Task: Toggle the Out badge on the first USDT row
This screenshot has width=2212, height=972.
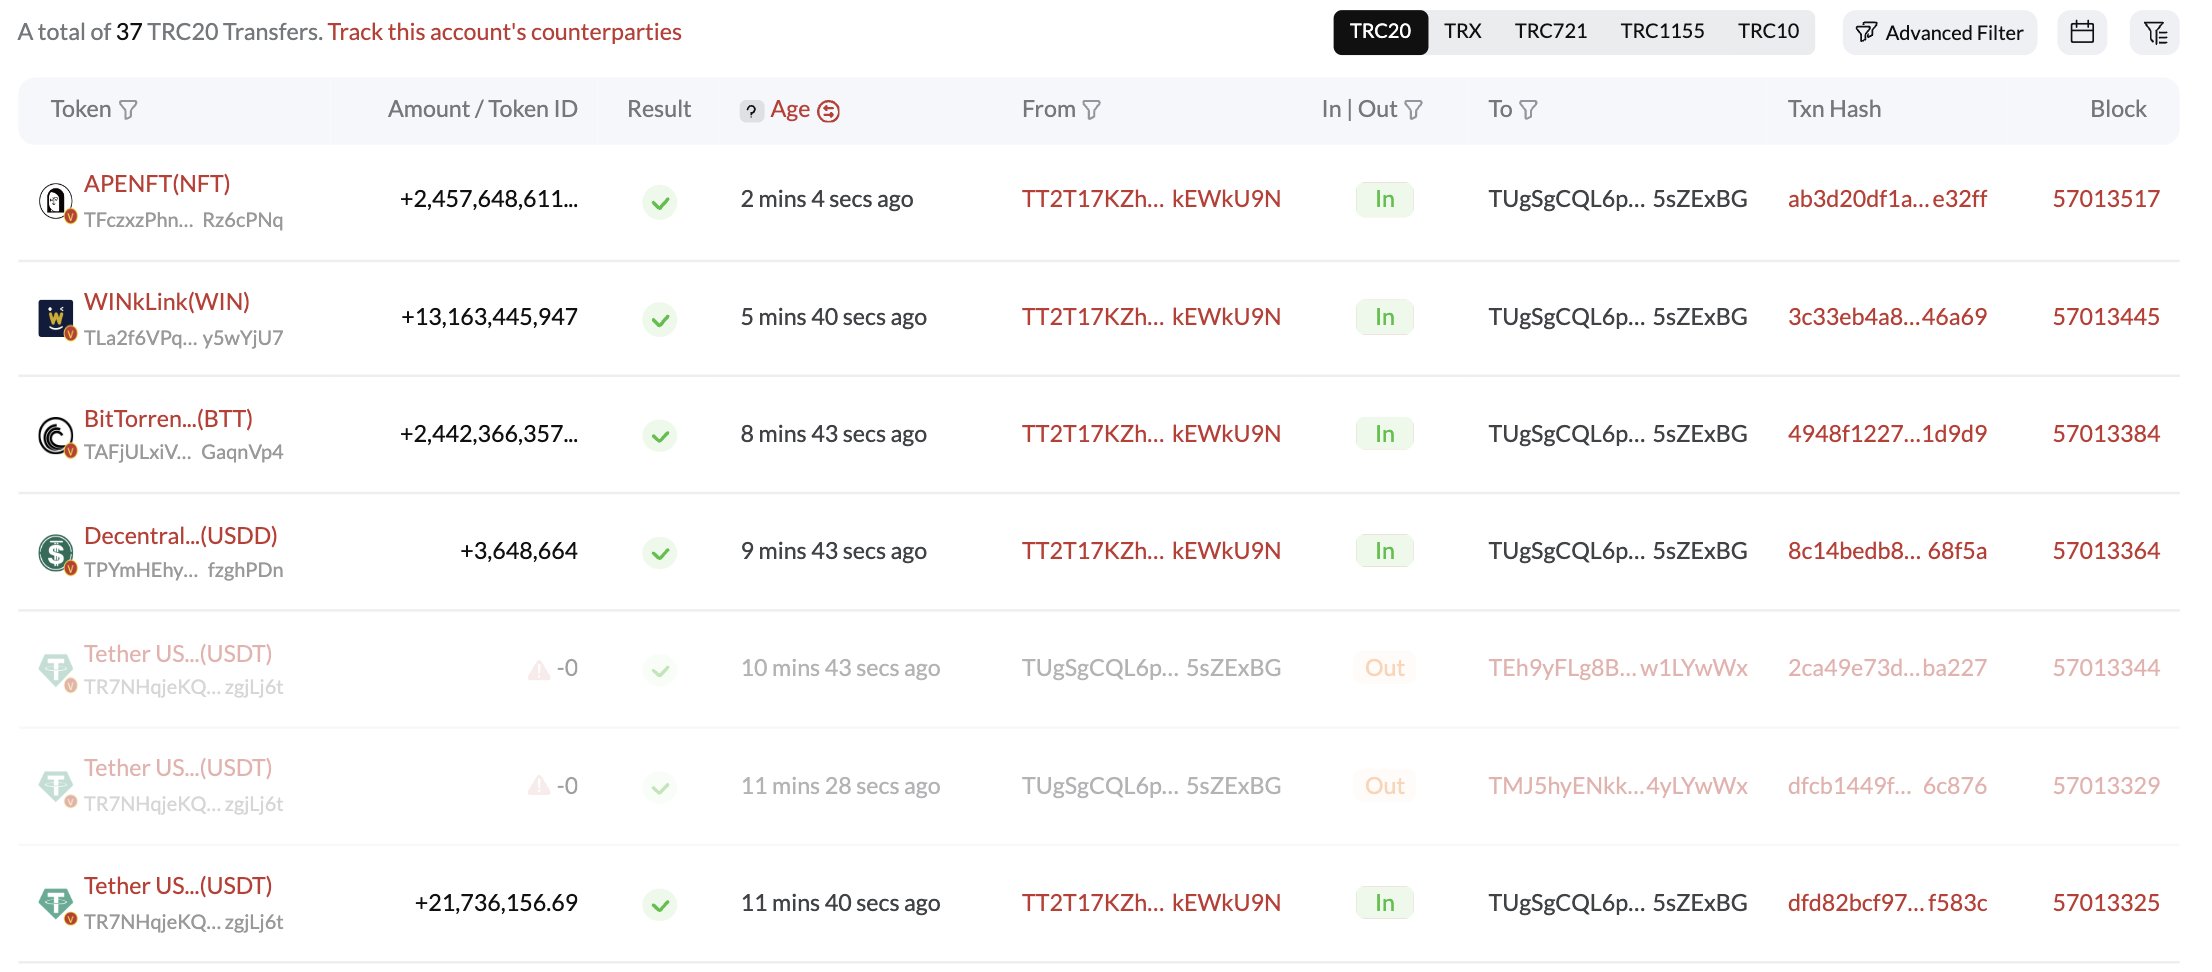Action: pyautogui.click(x=1384, y=668)
